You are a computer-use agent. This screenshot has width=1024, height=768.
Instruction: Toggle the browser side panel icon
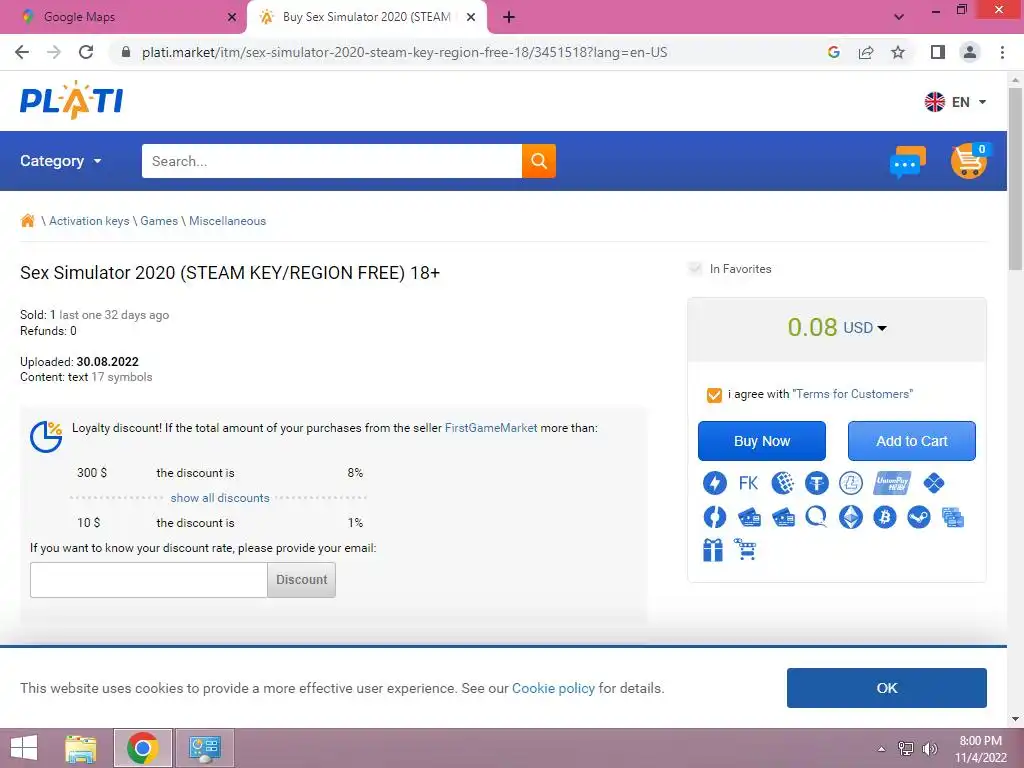coord(938,52)
